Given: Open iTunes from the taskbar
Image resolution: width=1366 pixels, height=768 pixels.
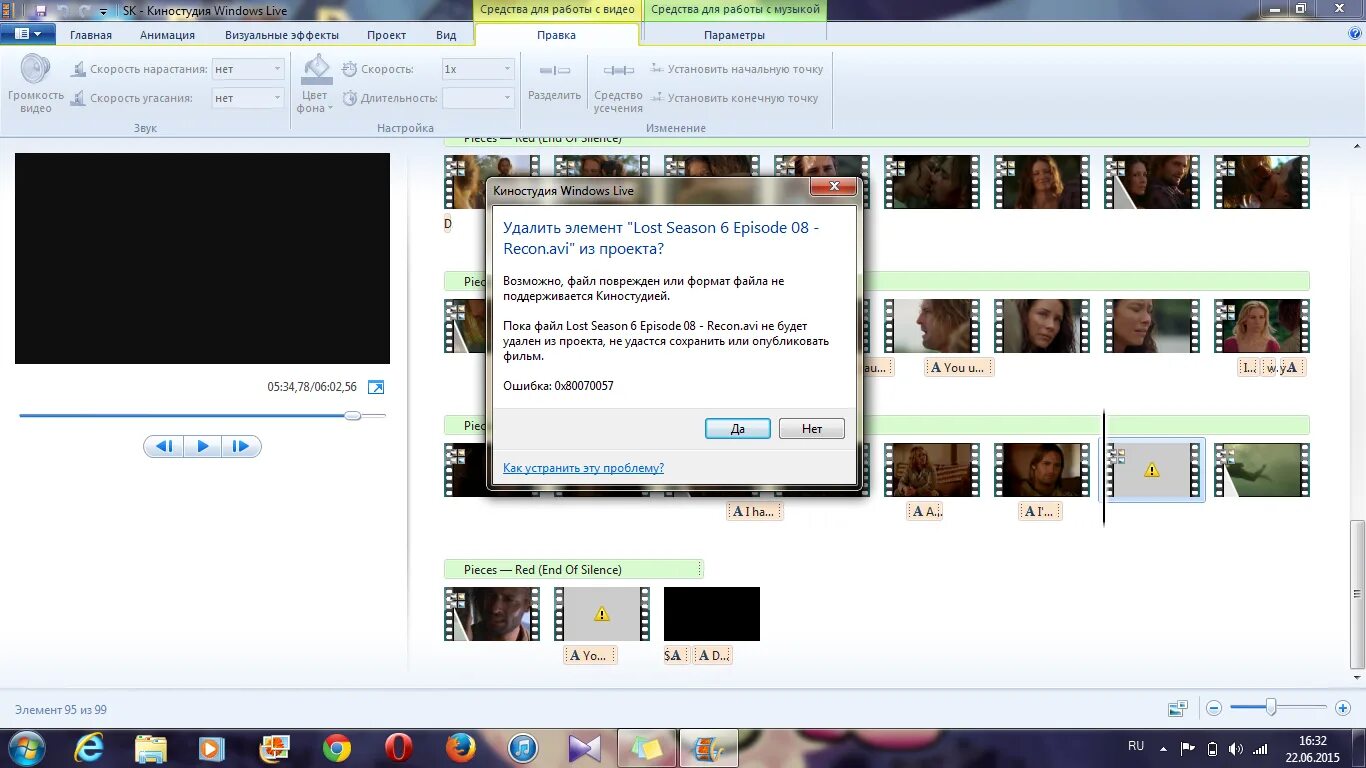Looking at the screenshot, I should pos(523,748).
